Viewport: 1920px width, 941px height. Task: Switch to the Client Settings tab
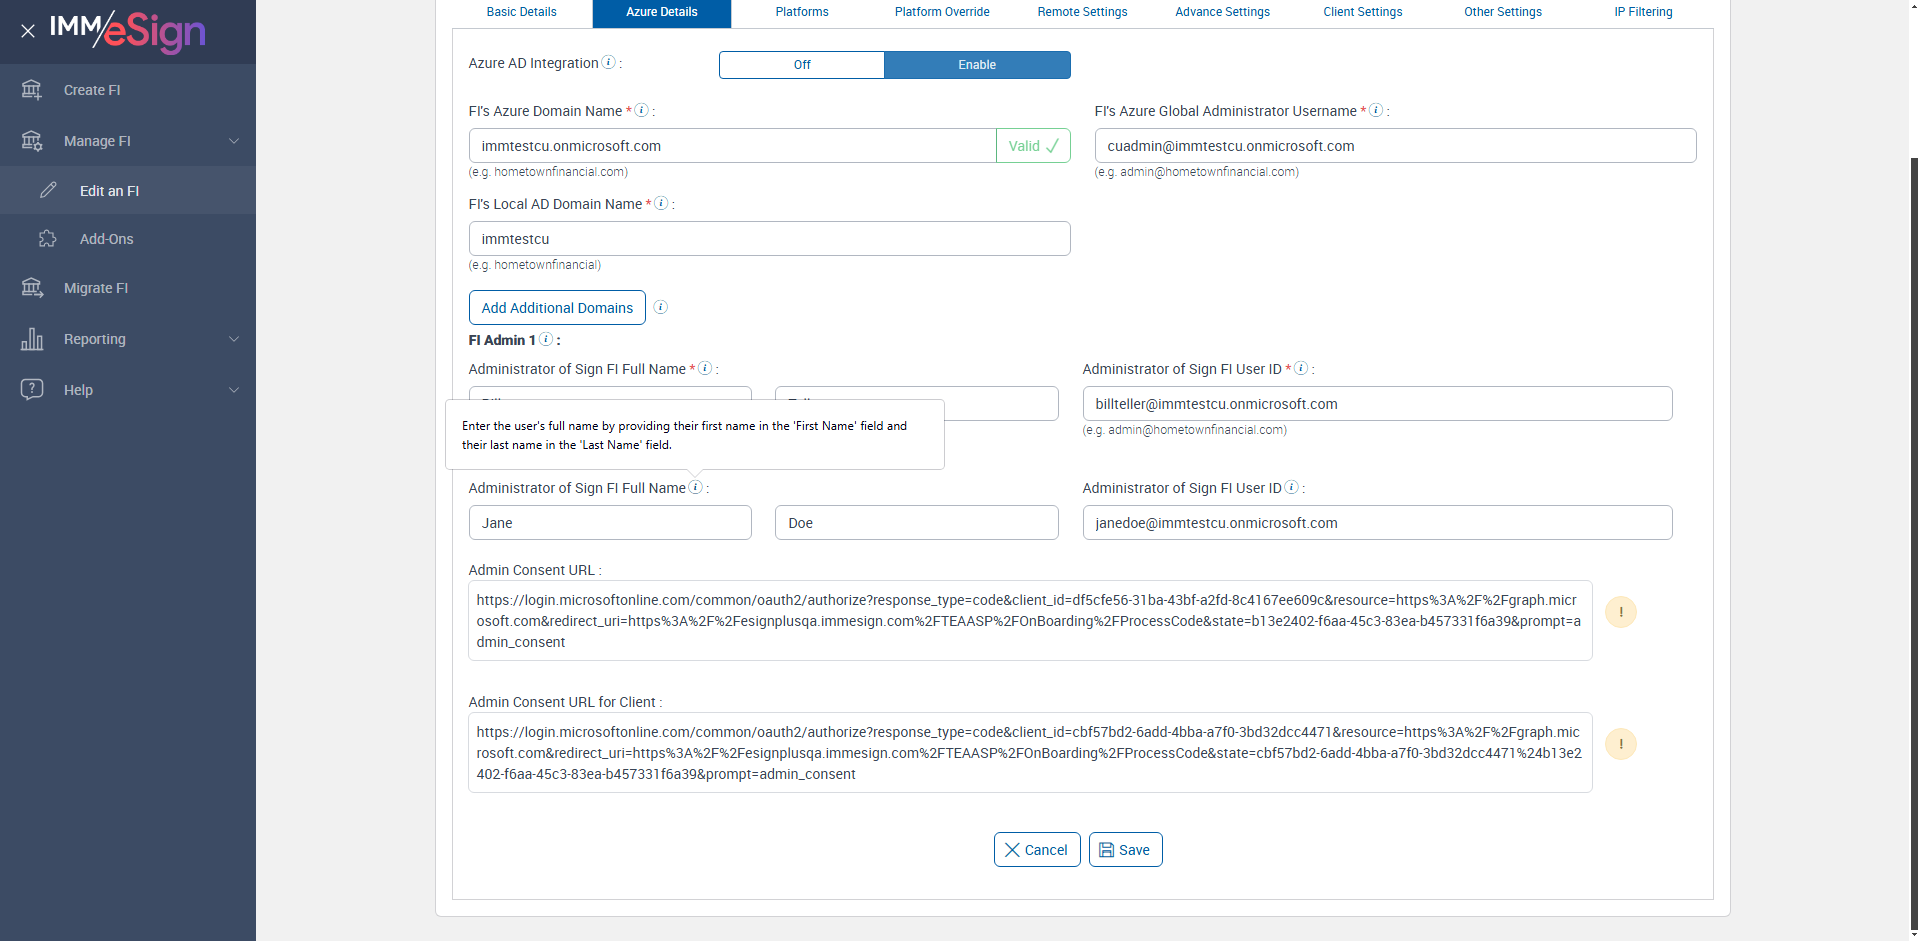1362,12
